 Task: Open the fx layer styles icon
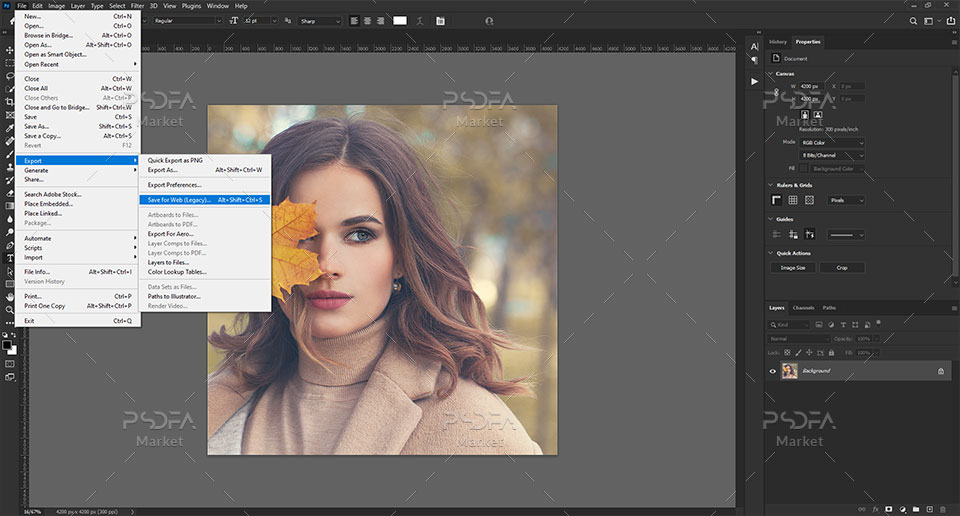(x=875, y=509)
